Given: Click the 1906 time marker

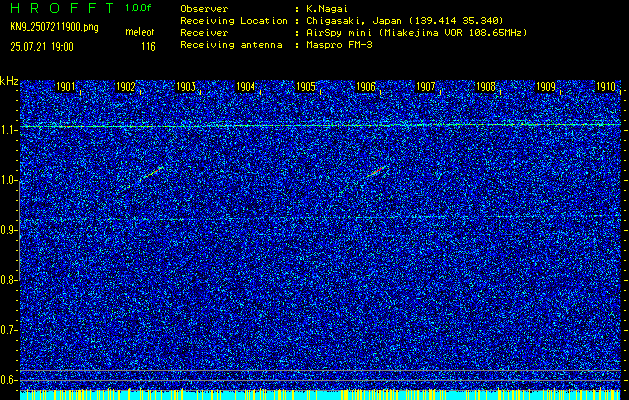Looking at the screenshot, I should click(x=366, y=87).
